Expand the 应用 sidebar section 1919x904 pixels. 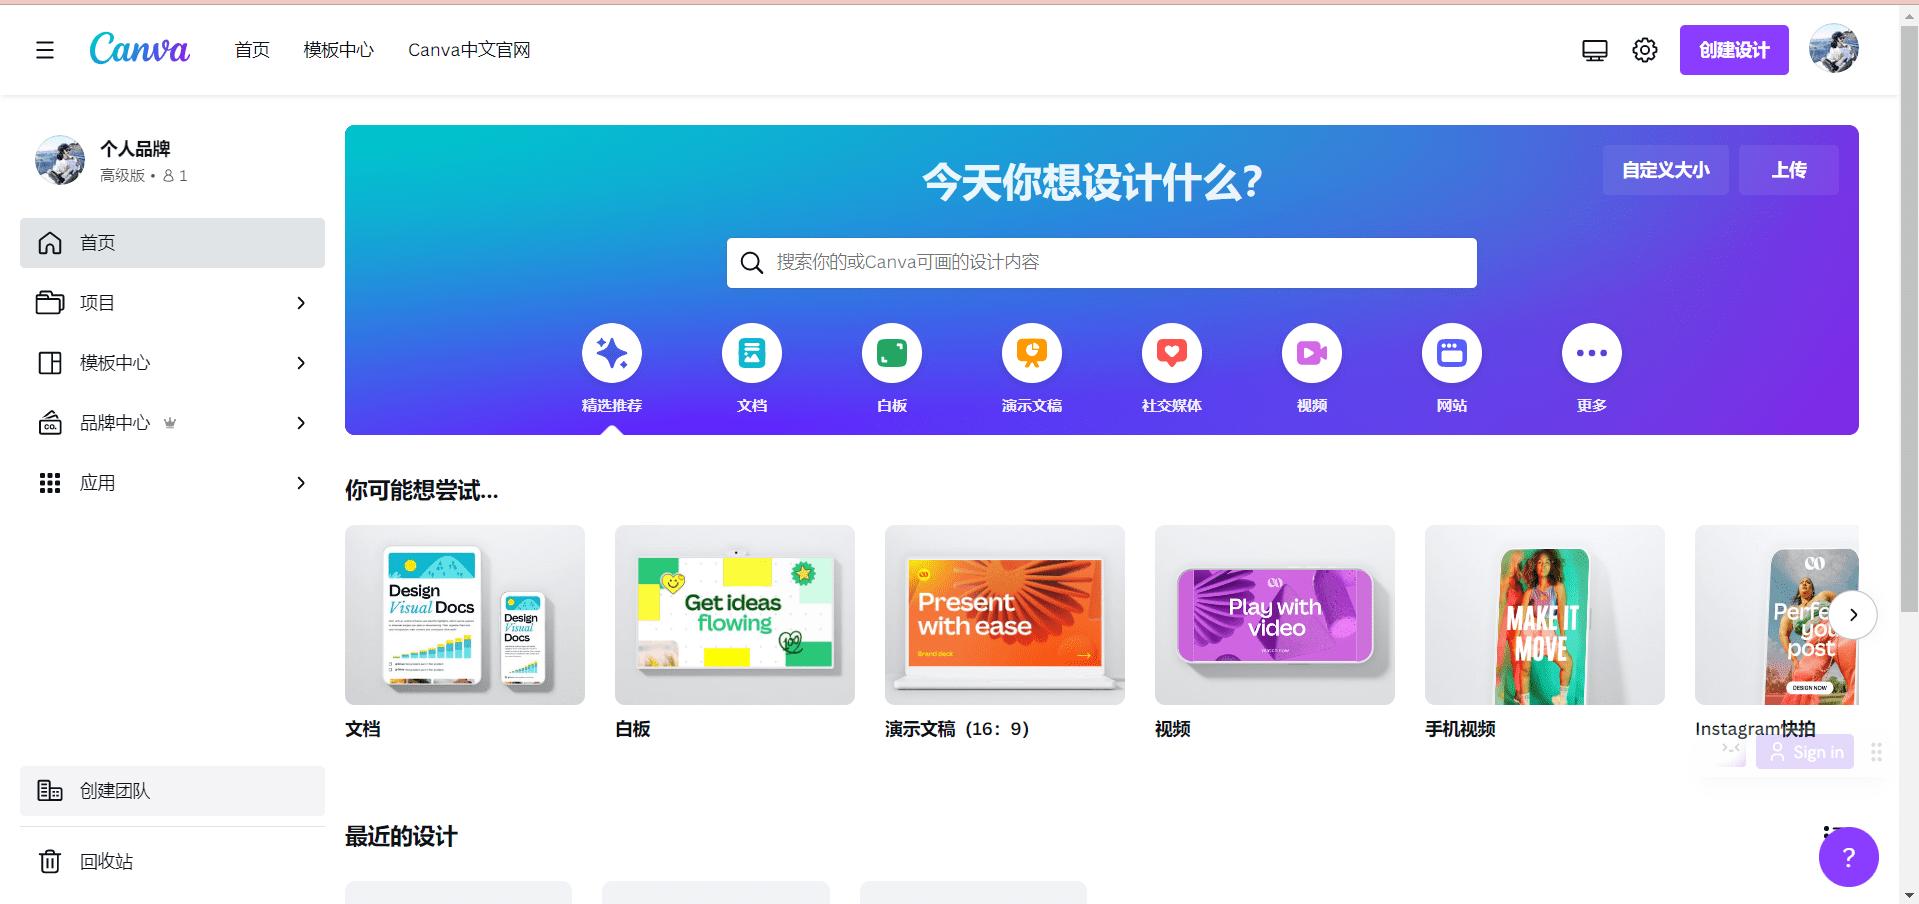coord(300,483)
